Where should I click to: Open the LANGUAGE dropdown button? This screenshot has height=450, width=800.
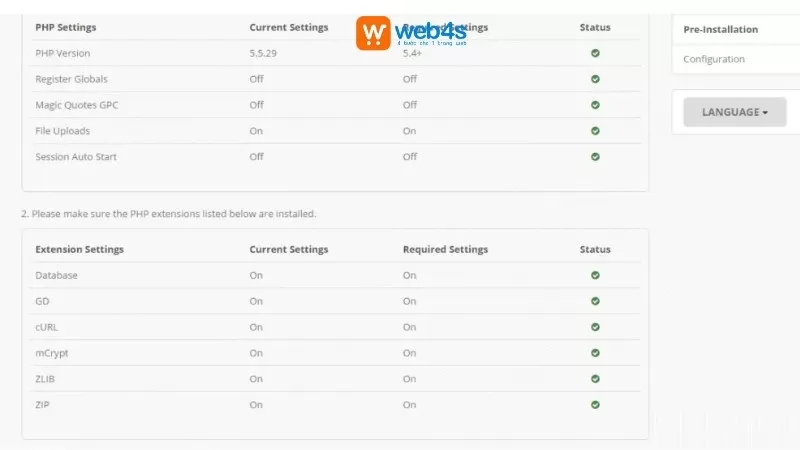click(x=735, y=112)
